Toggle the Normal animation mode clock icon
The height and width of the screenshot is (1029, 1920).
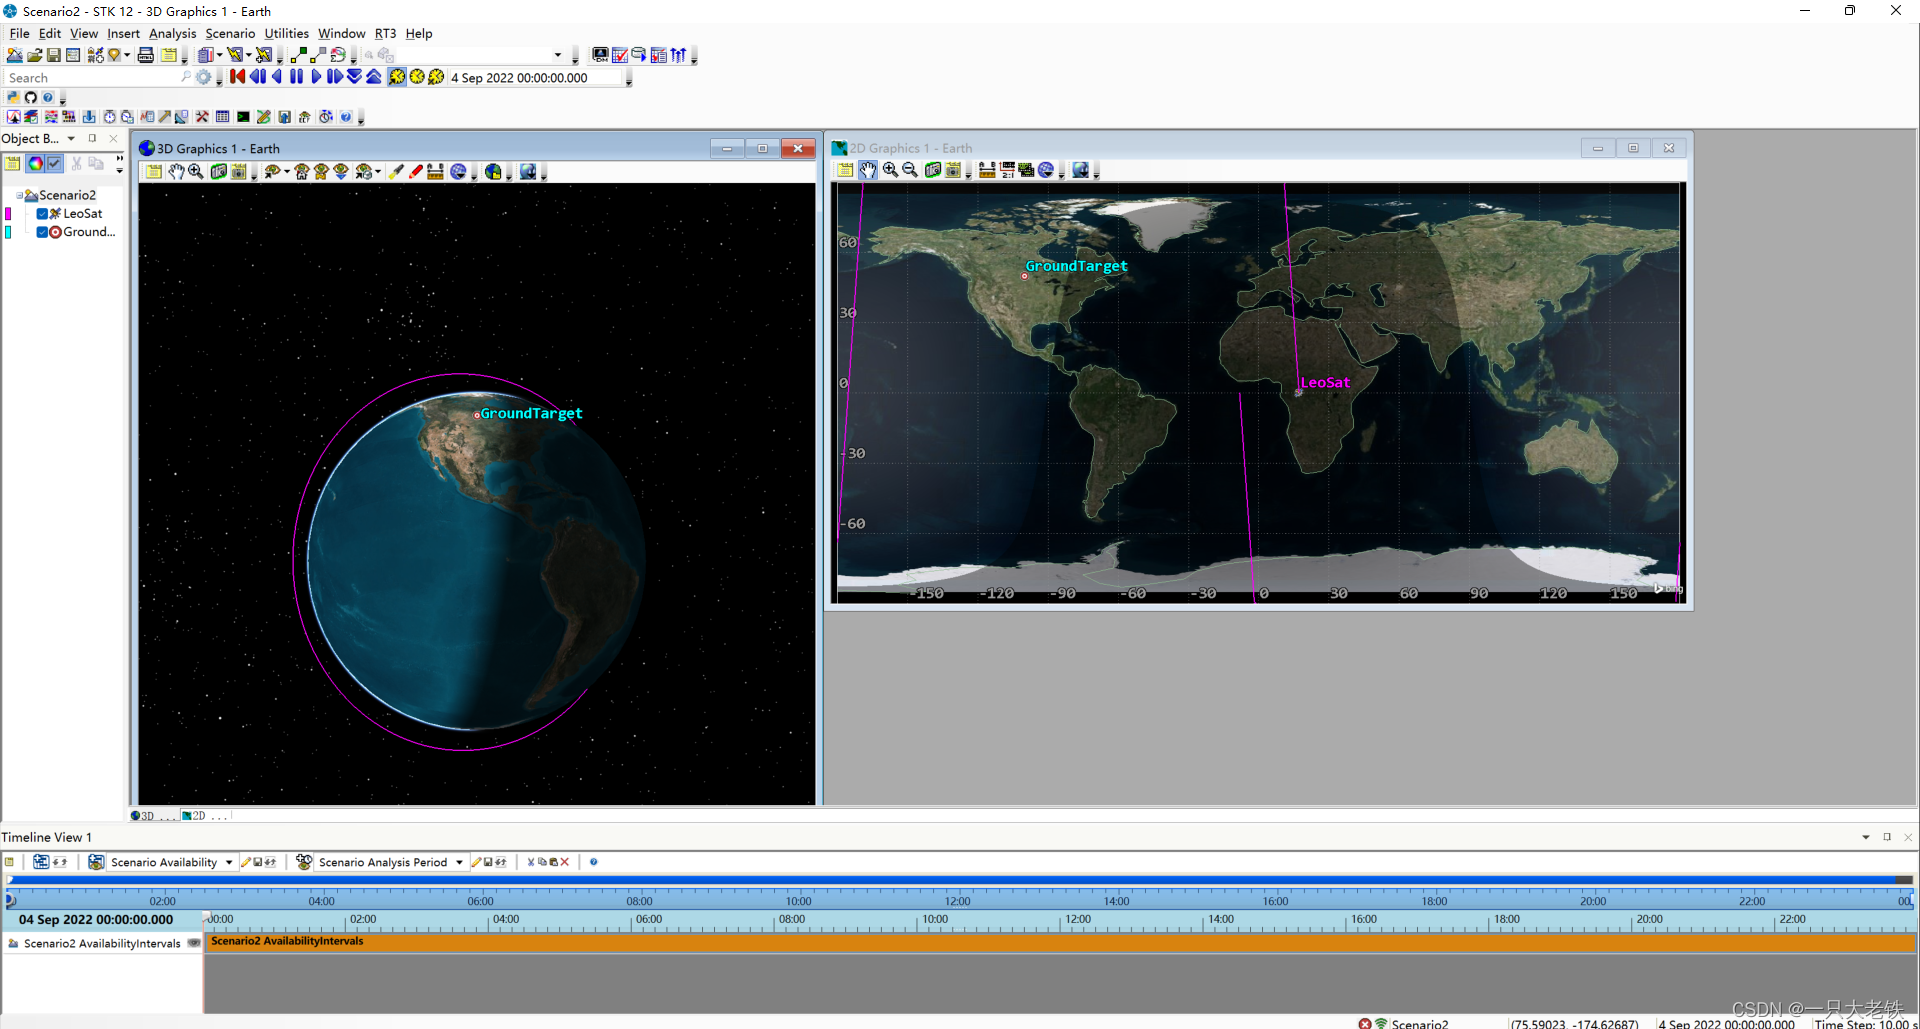[x=397, y=77]
